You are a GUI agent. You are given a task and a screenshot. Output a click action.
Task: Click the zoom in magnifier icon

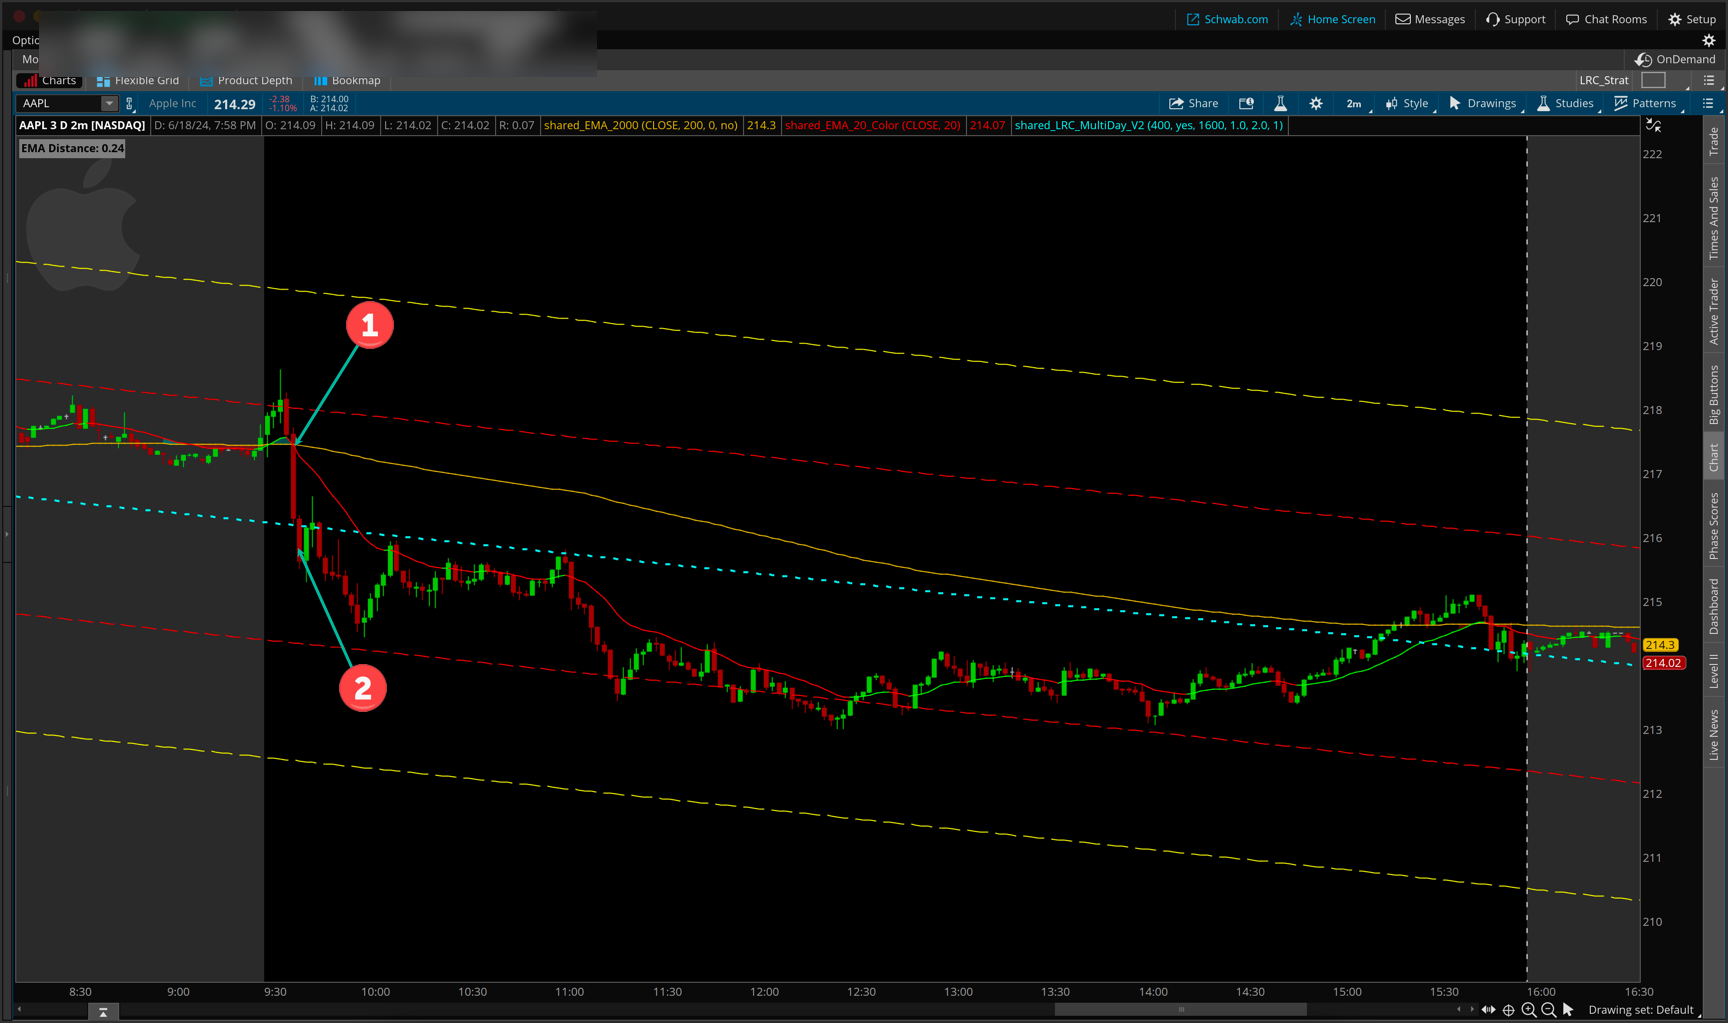click(x=1529, y=1010)
